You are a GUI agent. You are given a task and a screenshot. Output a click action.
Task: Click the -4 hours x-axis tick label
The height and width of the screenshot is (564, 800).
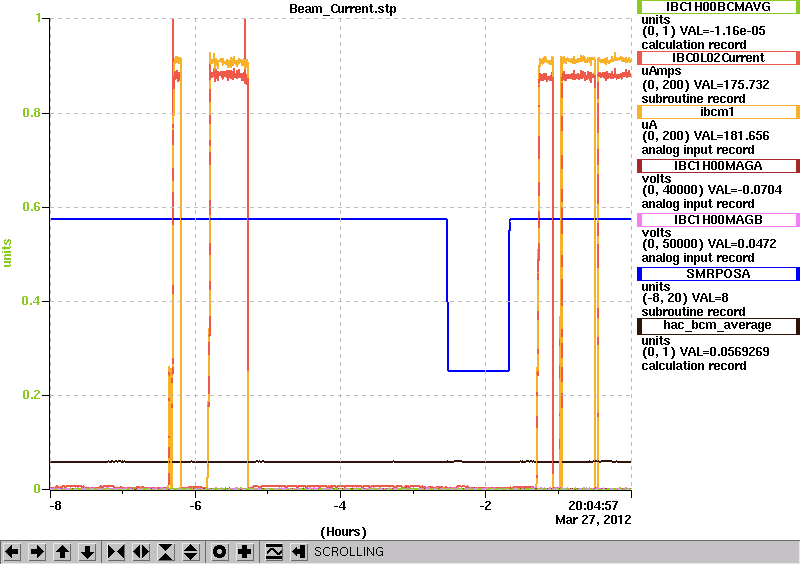pos(340,506)
